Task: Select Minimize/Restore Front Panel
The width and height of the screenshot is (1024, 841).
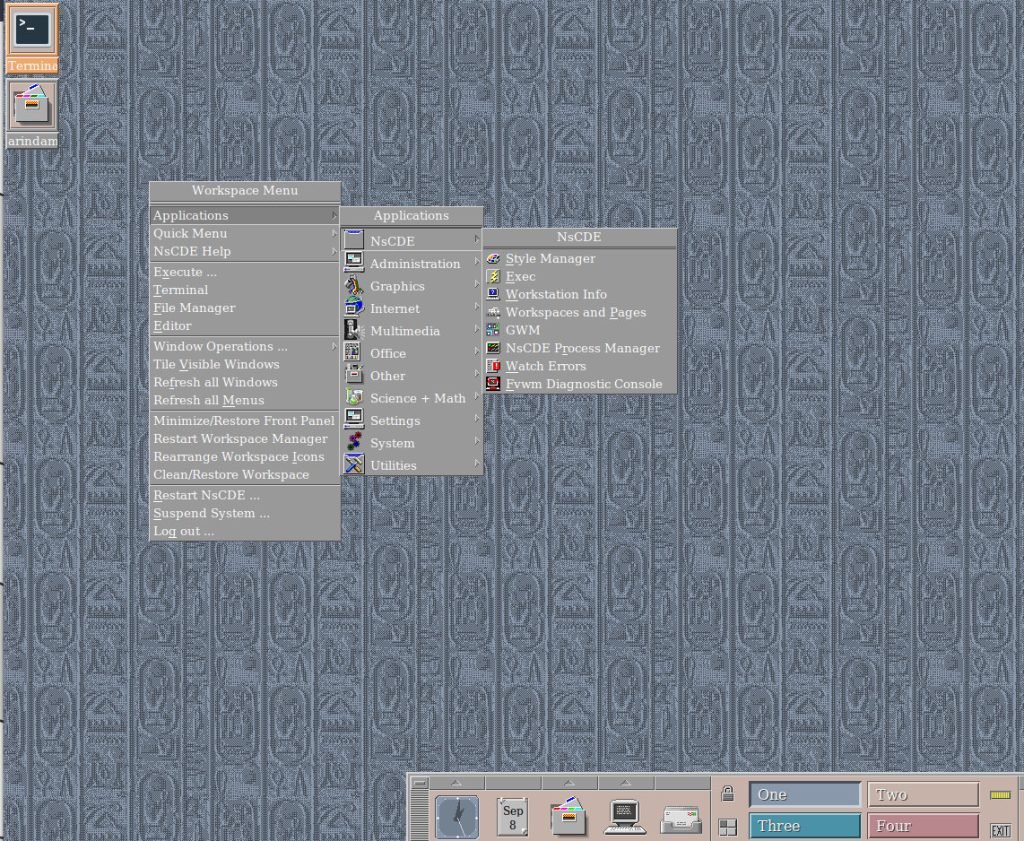Action: pyautogui.click(x=245, y=421)
